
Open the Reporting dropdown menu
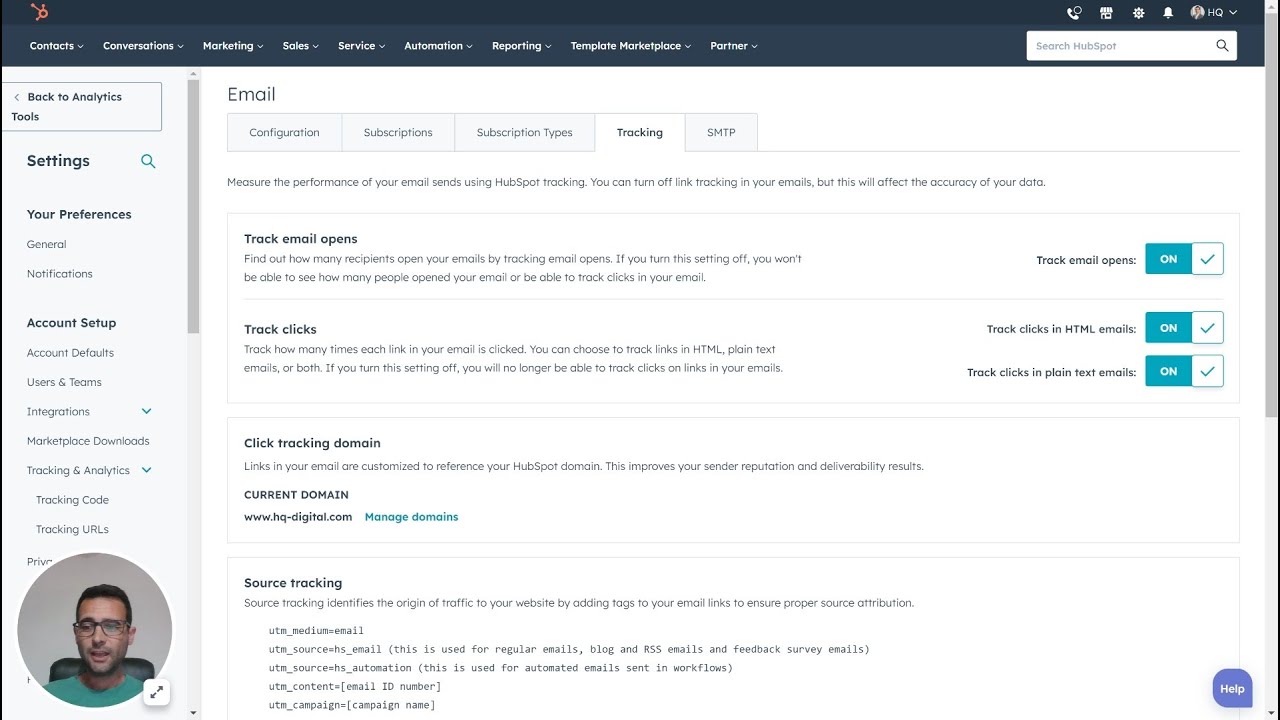pos(521,46)
